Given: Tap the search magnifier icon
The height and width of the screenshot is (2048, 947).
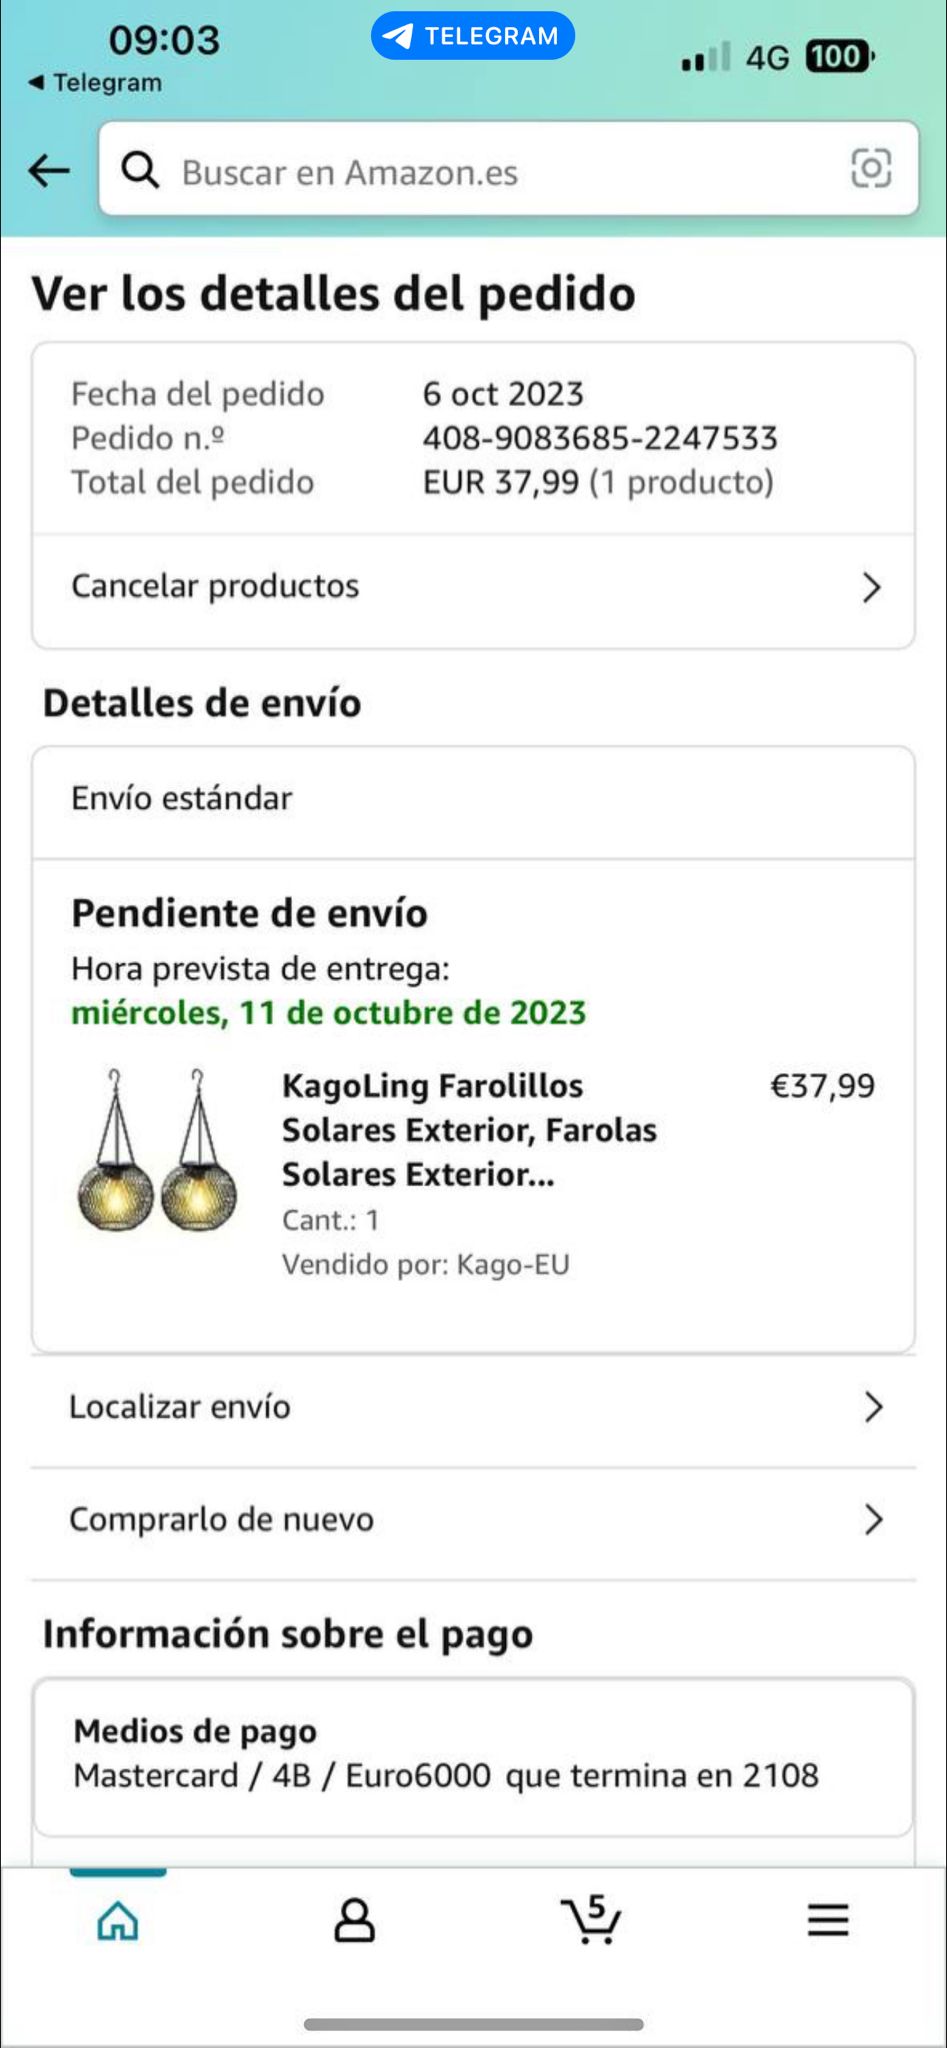Looking at the screenshot, I should pos(140,171).
